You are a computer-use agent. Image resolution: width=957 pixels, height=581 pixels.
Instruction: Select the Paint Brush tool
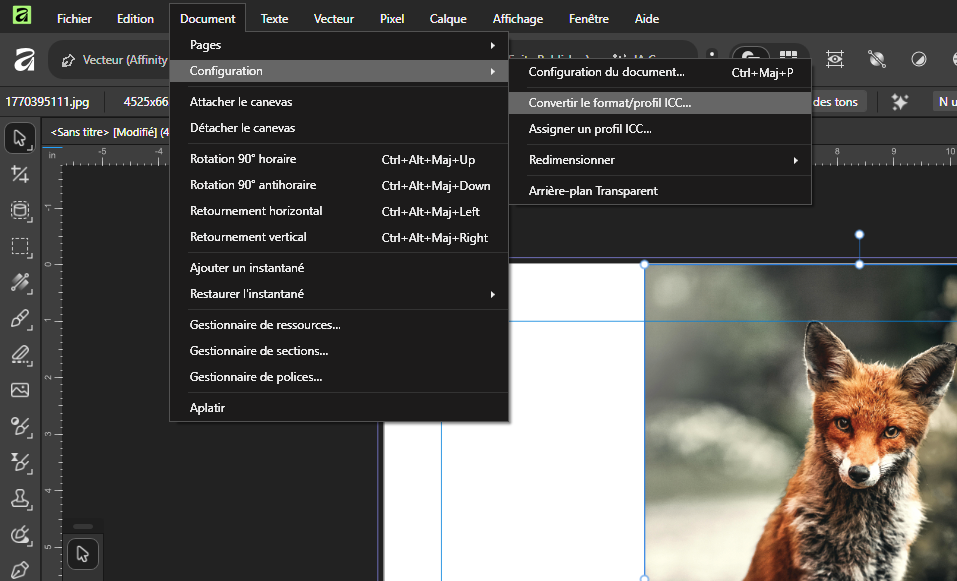coord(20,318)
